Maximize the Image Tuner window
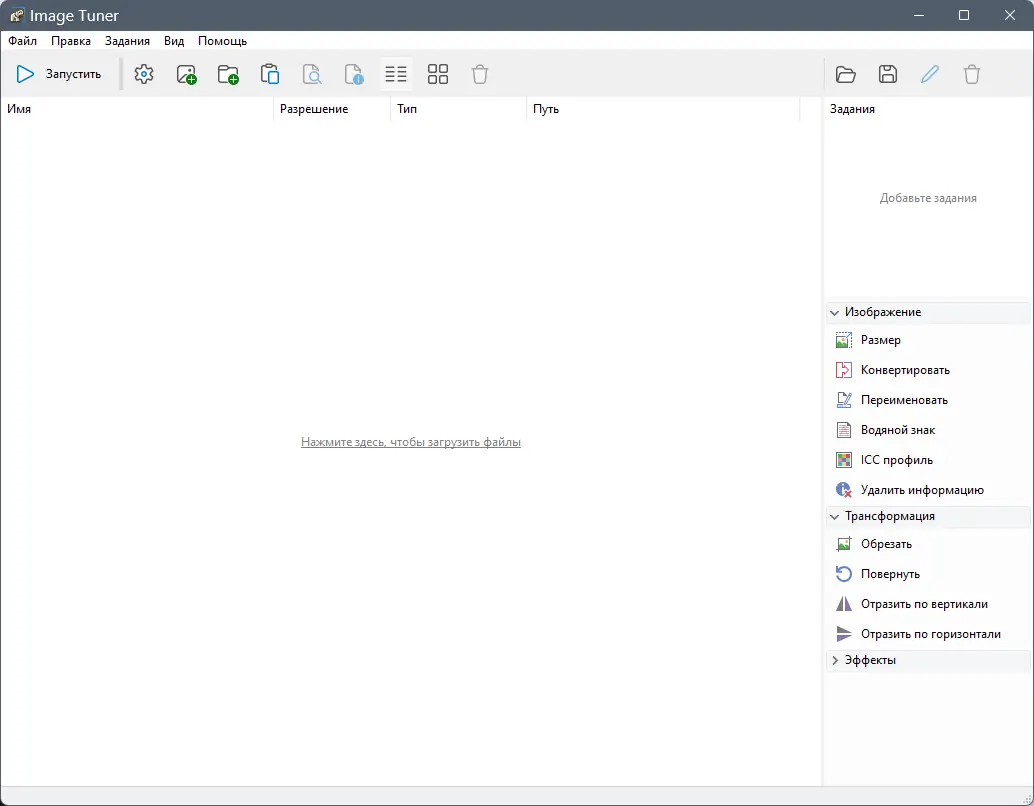The image size is (1034, 806). pyautogui.click(x=964, y=15)
